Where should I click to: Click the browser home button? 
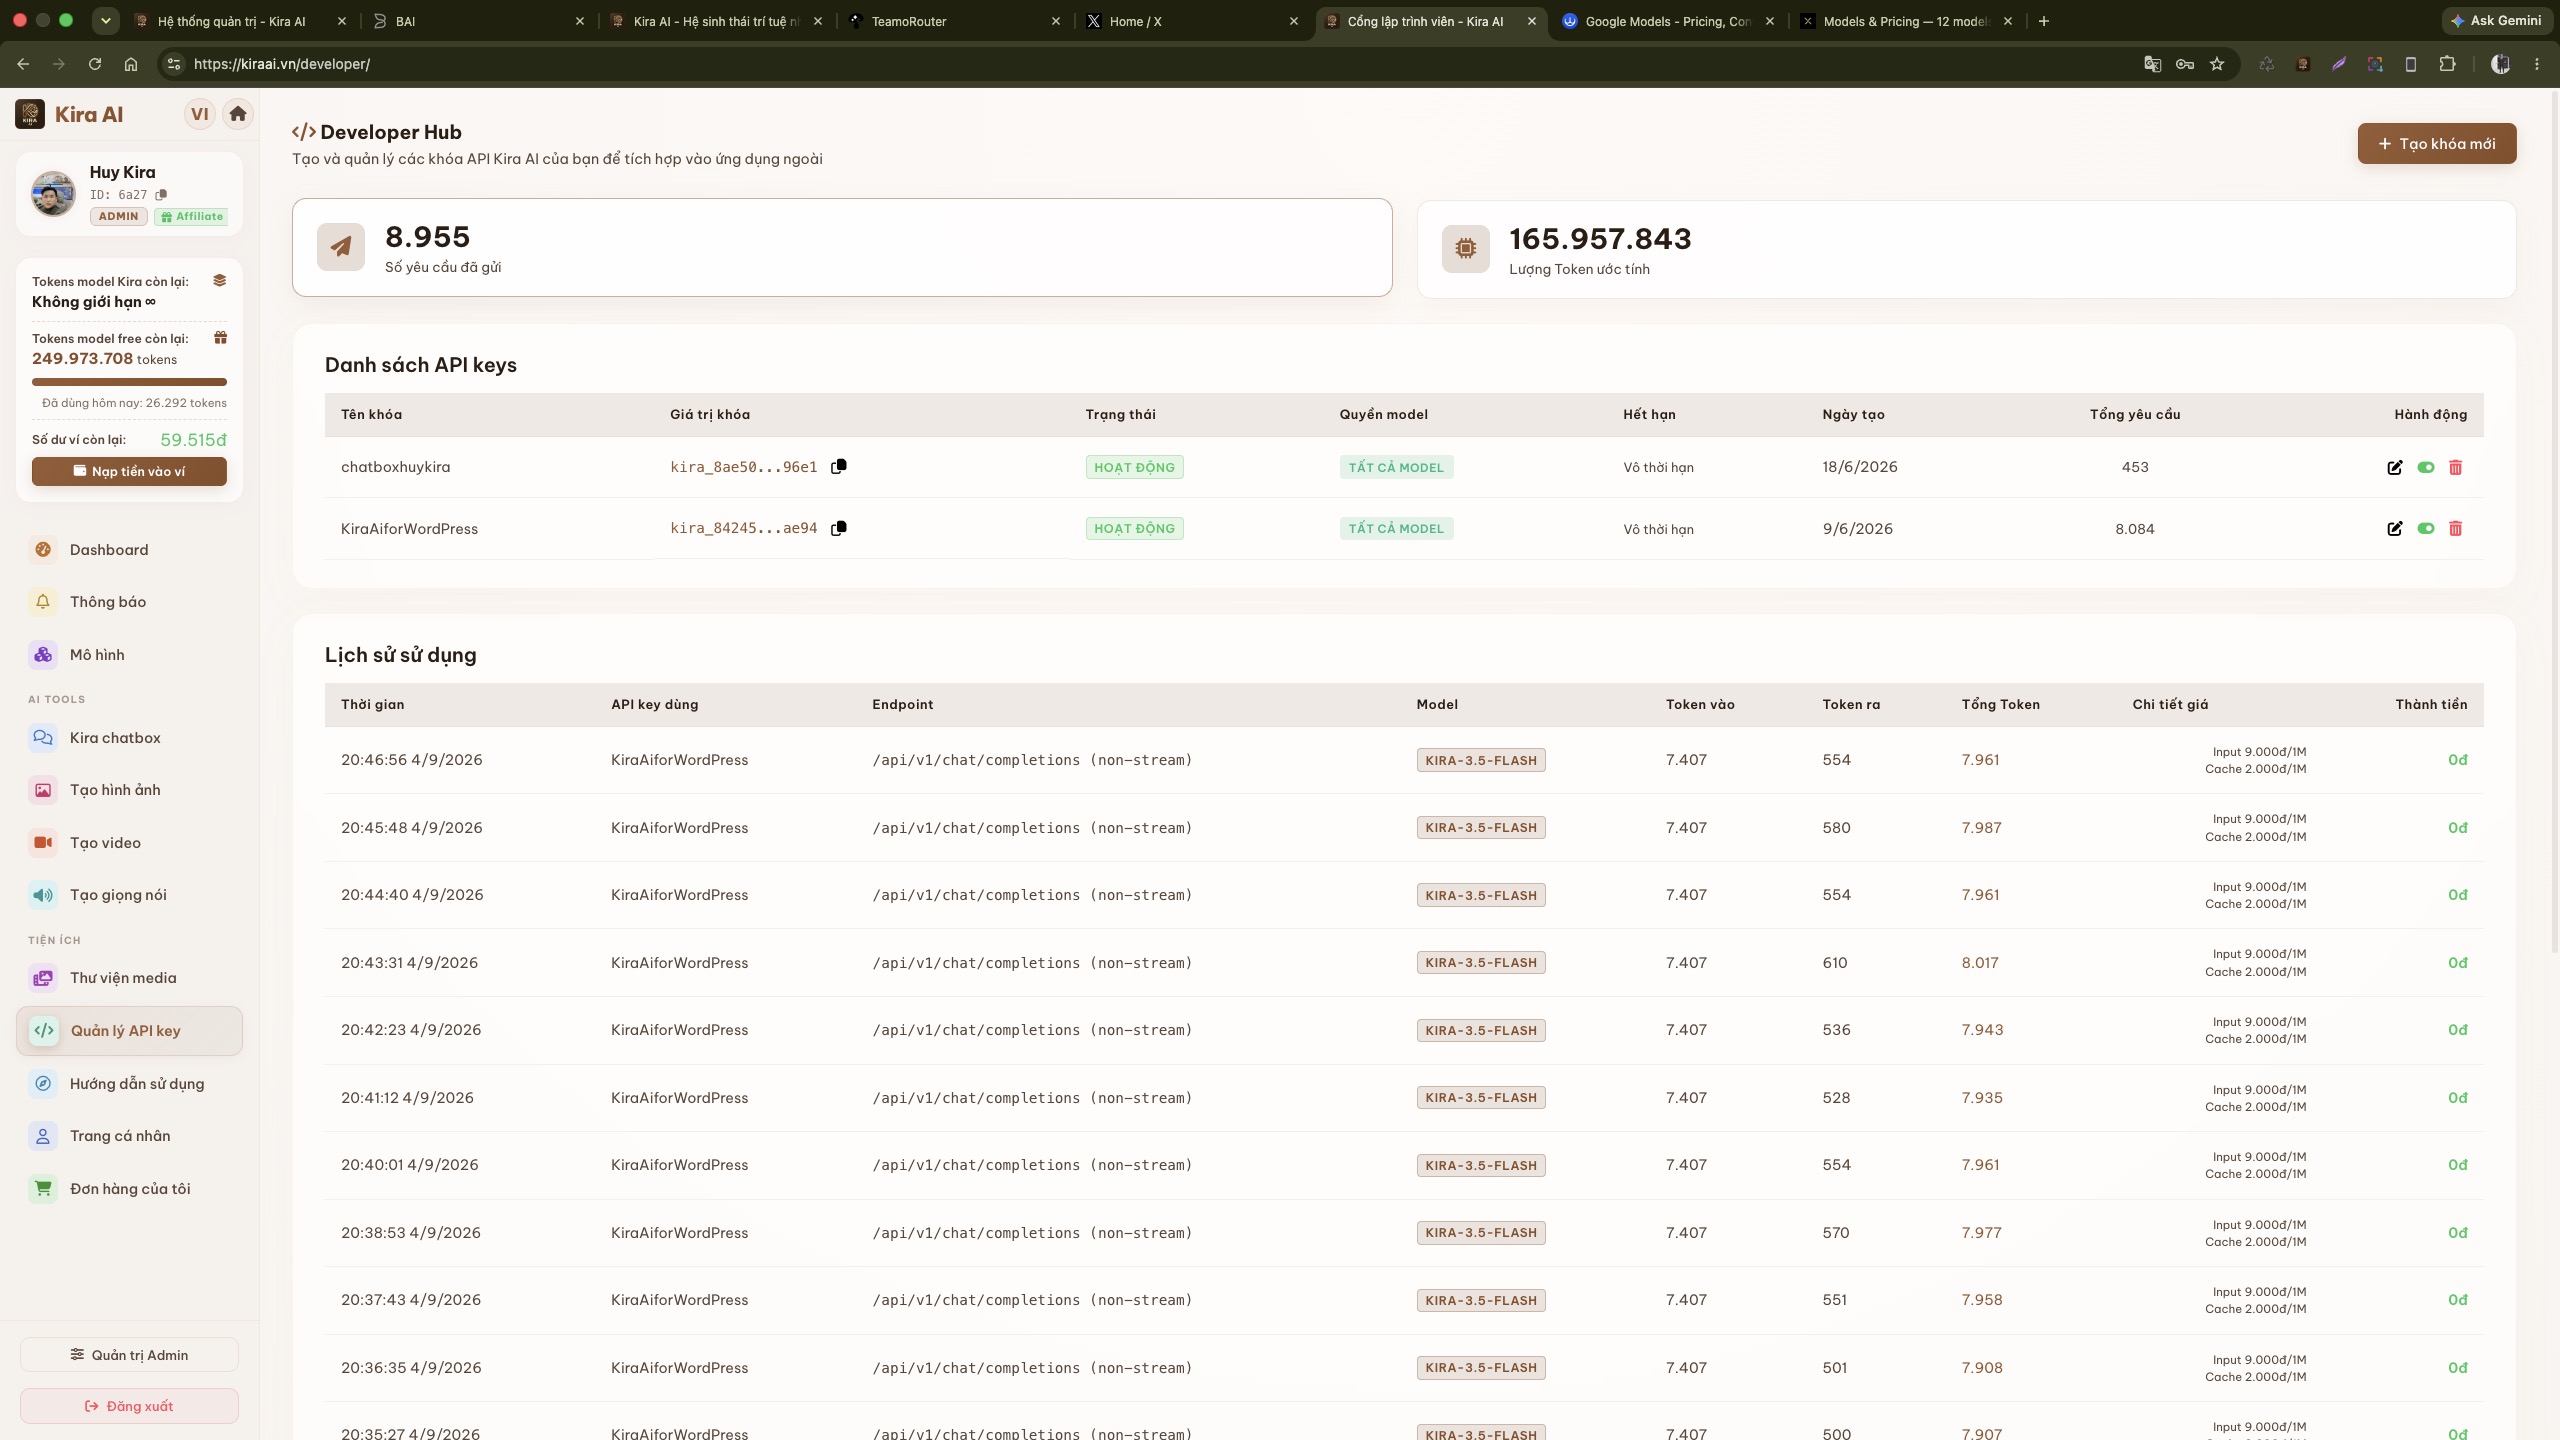coord(131,64)
